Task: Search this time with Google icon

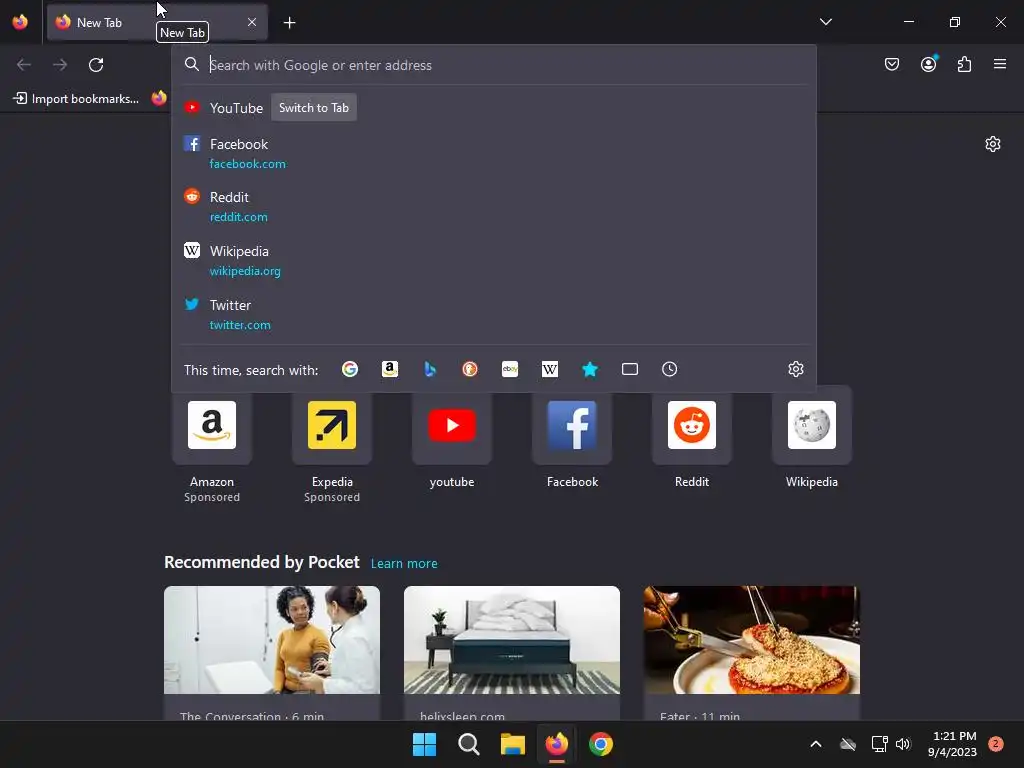Action: [x=350, y=370]
